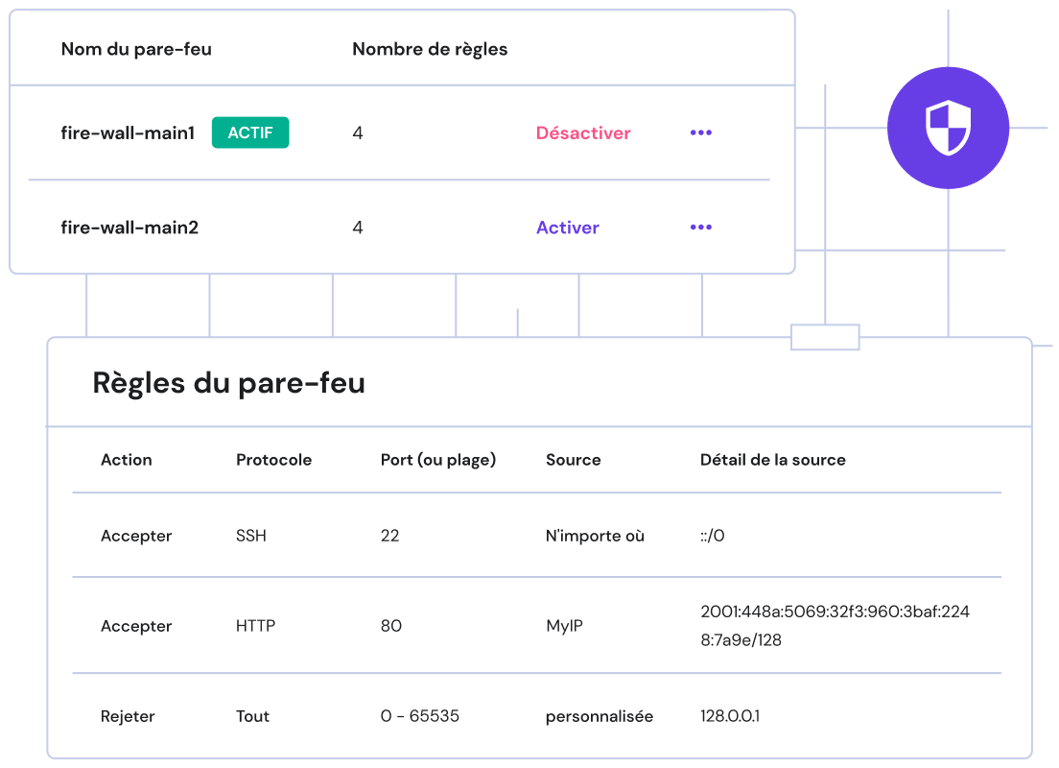Click rule count 4 of fire-wall-main1
The width and height of the screenshot is (1059, 768).
click(358, 133)
